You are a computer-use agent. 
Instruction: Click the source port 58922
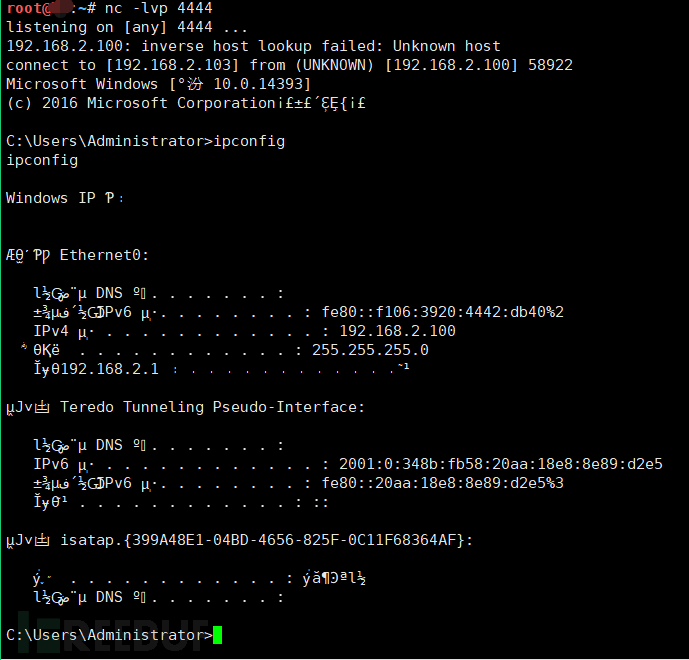coord(550,65)
